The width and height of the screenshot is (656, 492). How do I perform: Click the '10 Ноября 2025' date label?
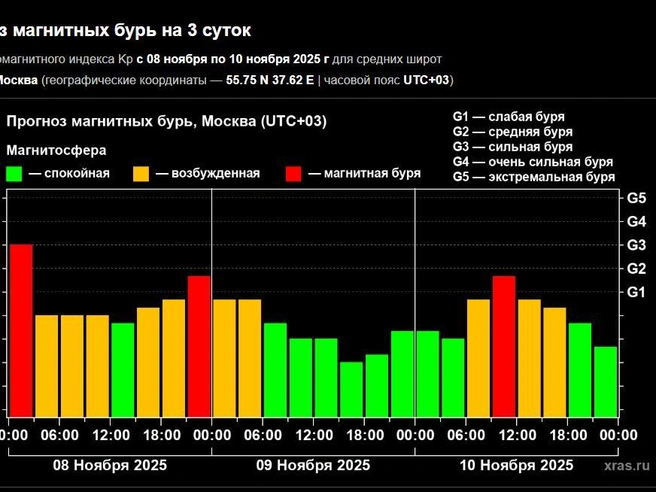click(516, 465)
